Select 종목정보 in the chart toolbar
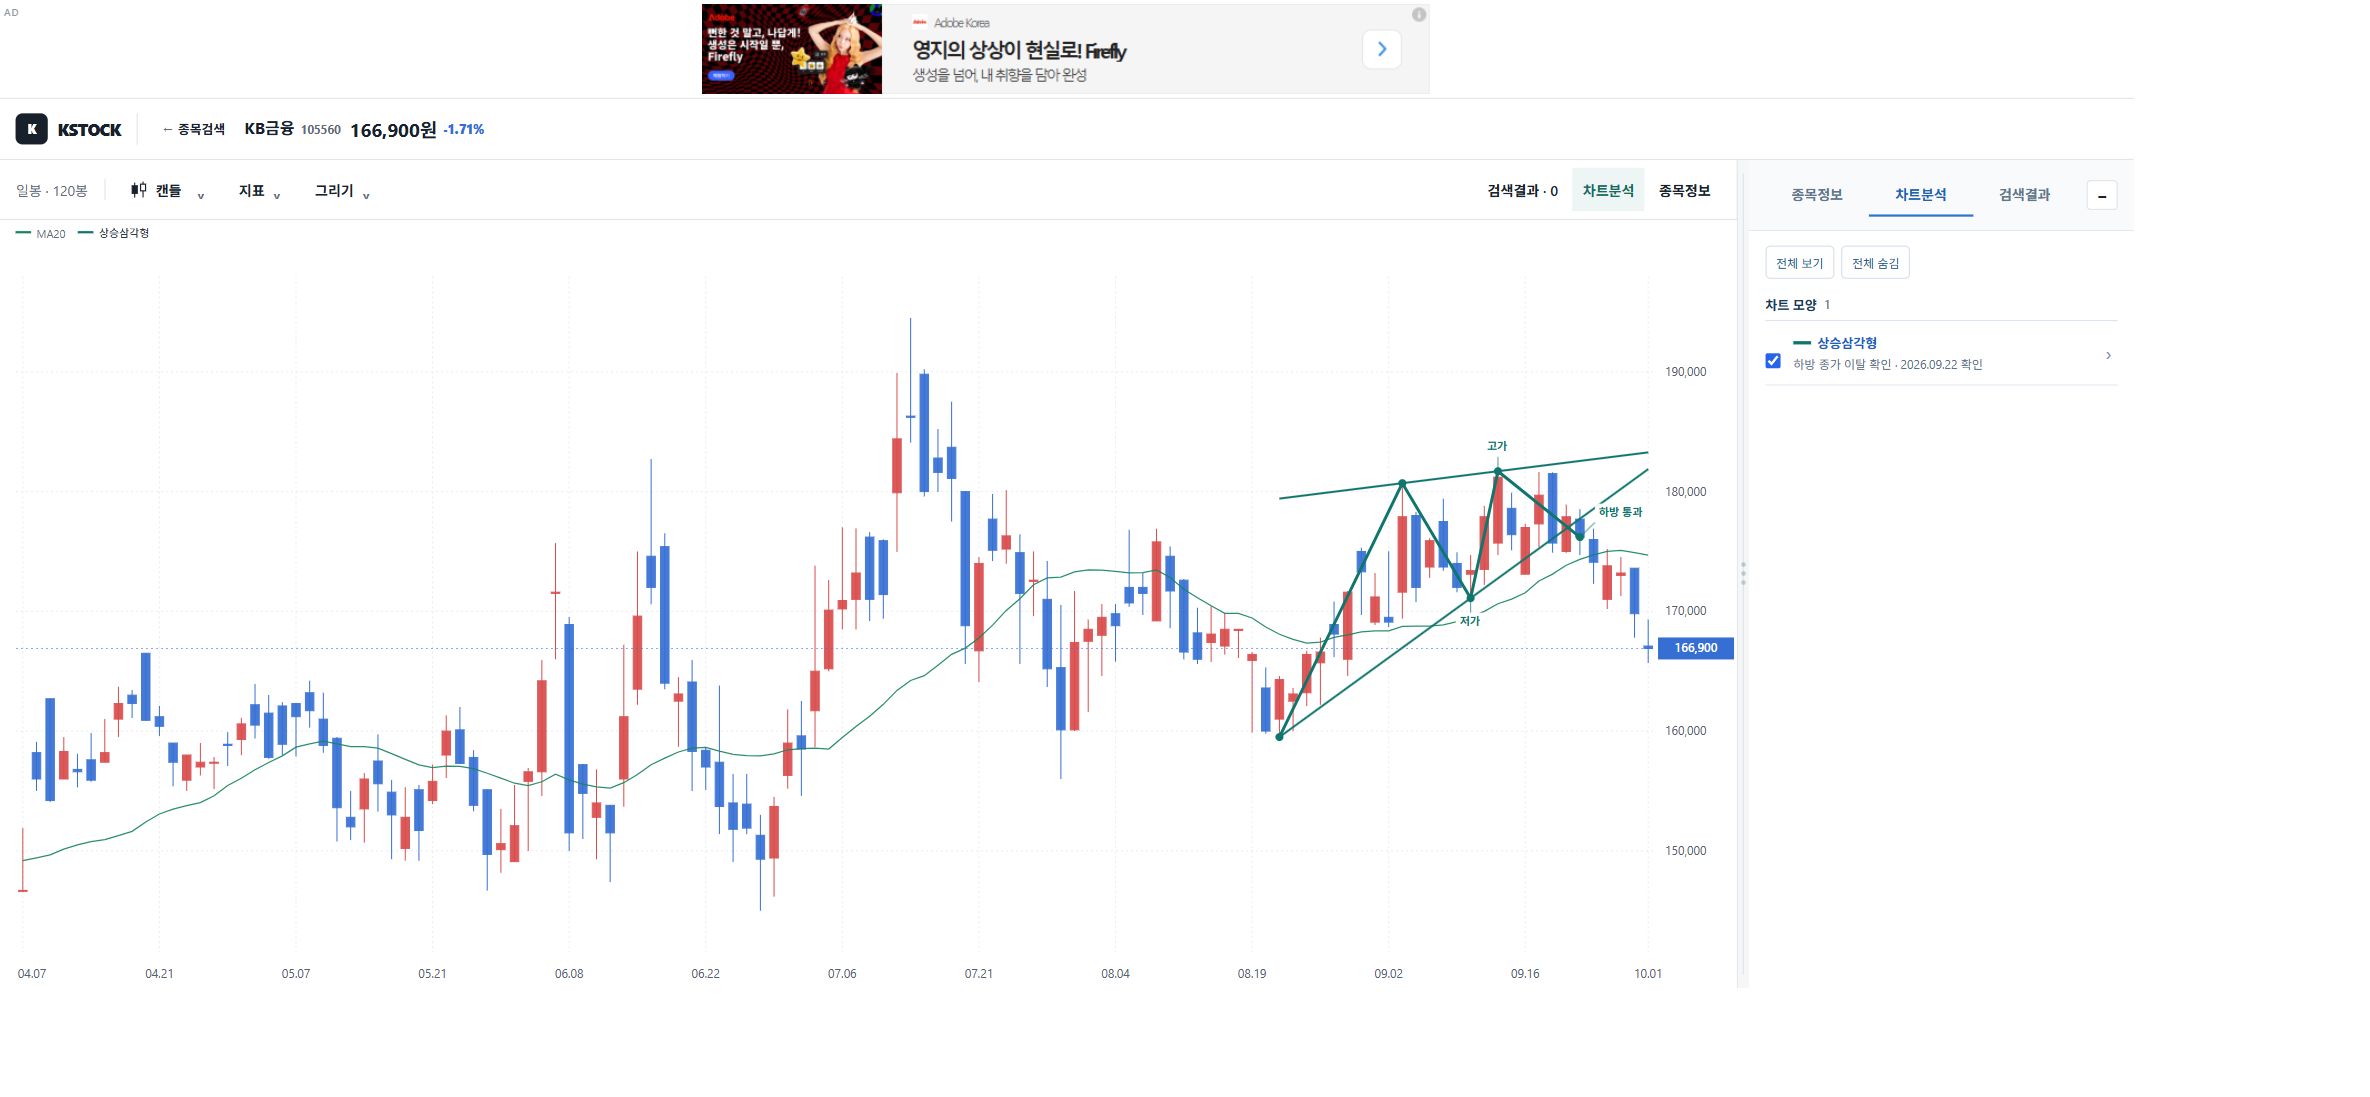The height and width of the screenshot is (1097, 2370). coord(1684,190)
